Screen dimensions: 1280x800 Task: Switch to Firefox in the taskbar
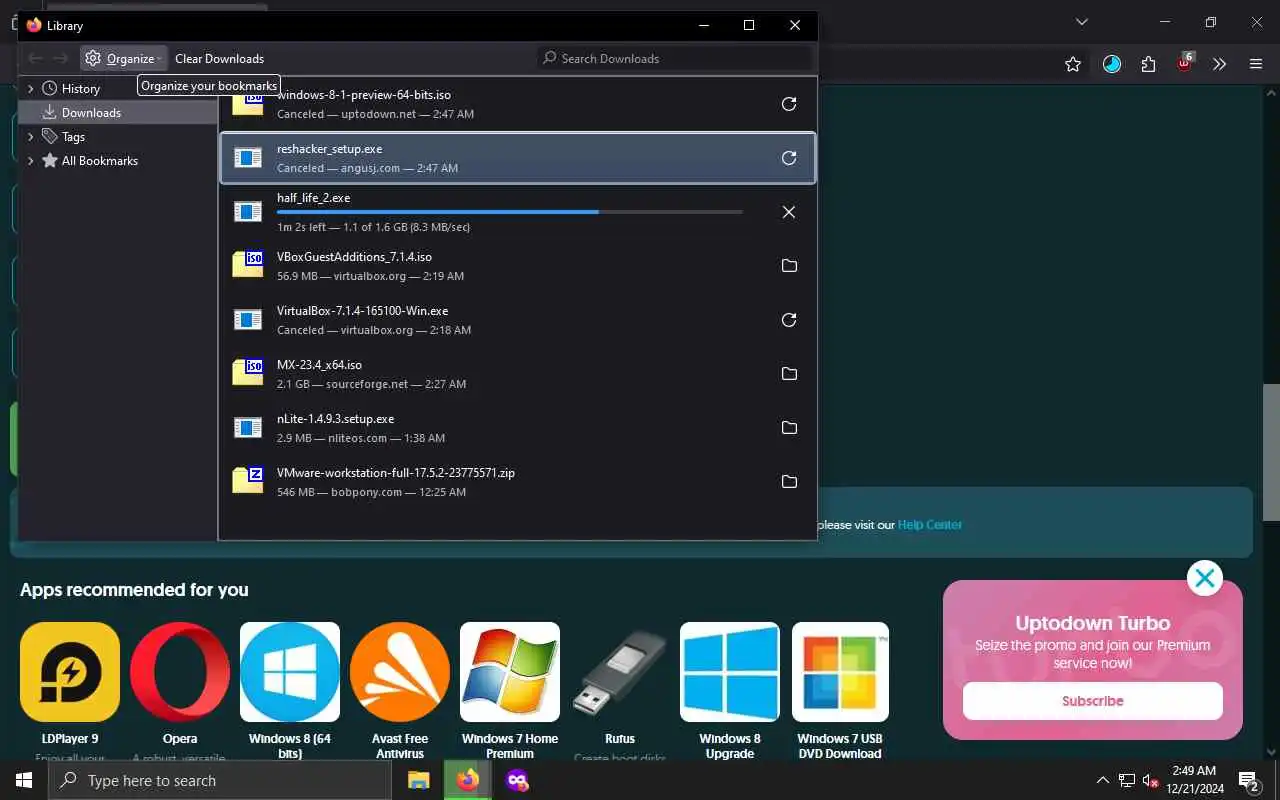click(x=467, y=780)
